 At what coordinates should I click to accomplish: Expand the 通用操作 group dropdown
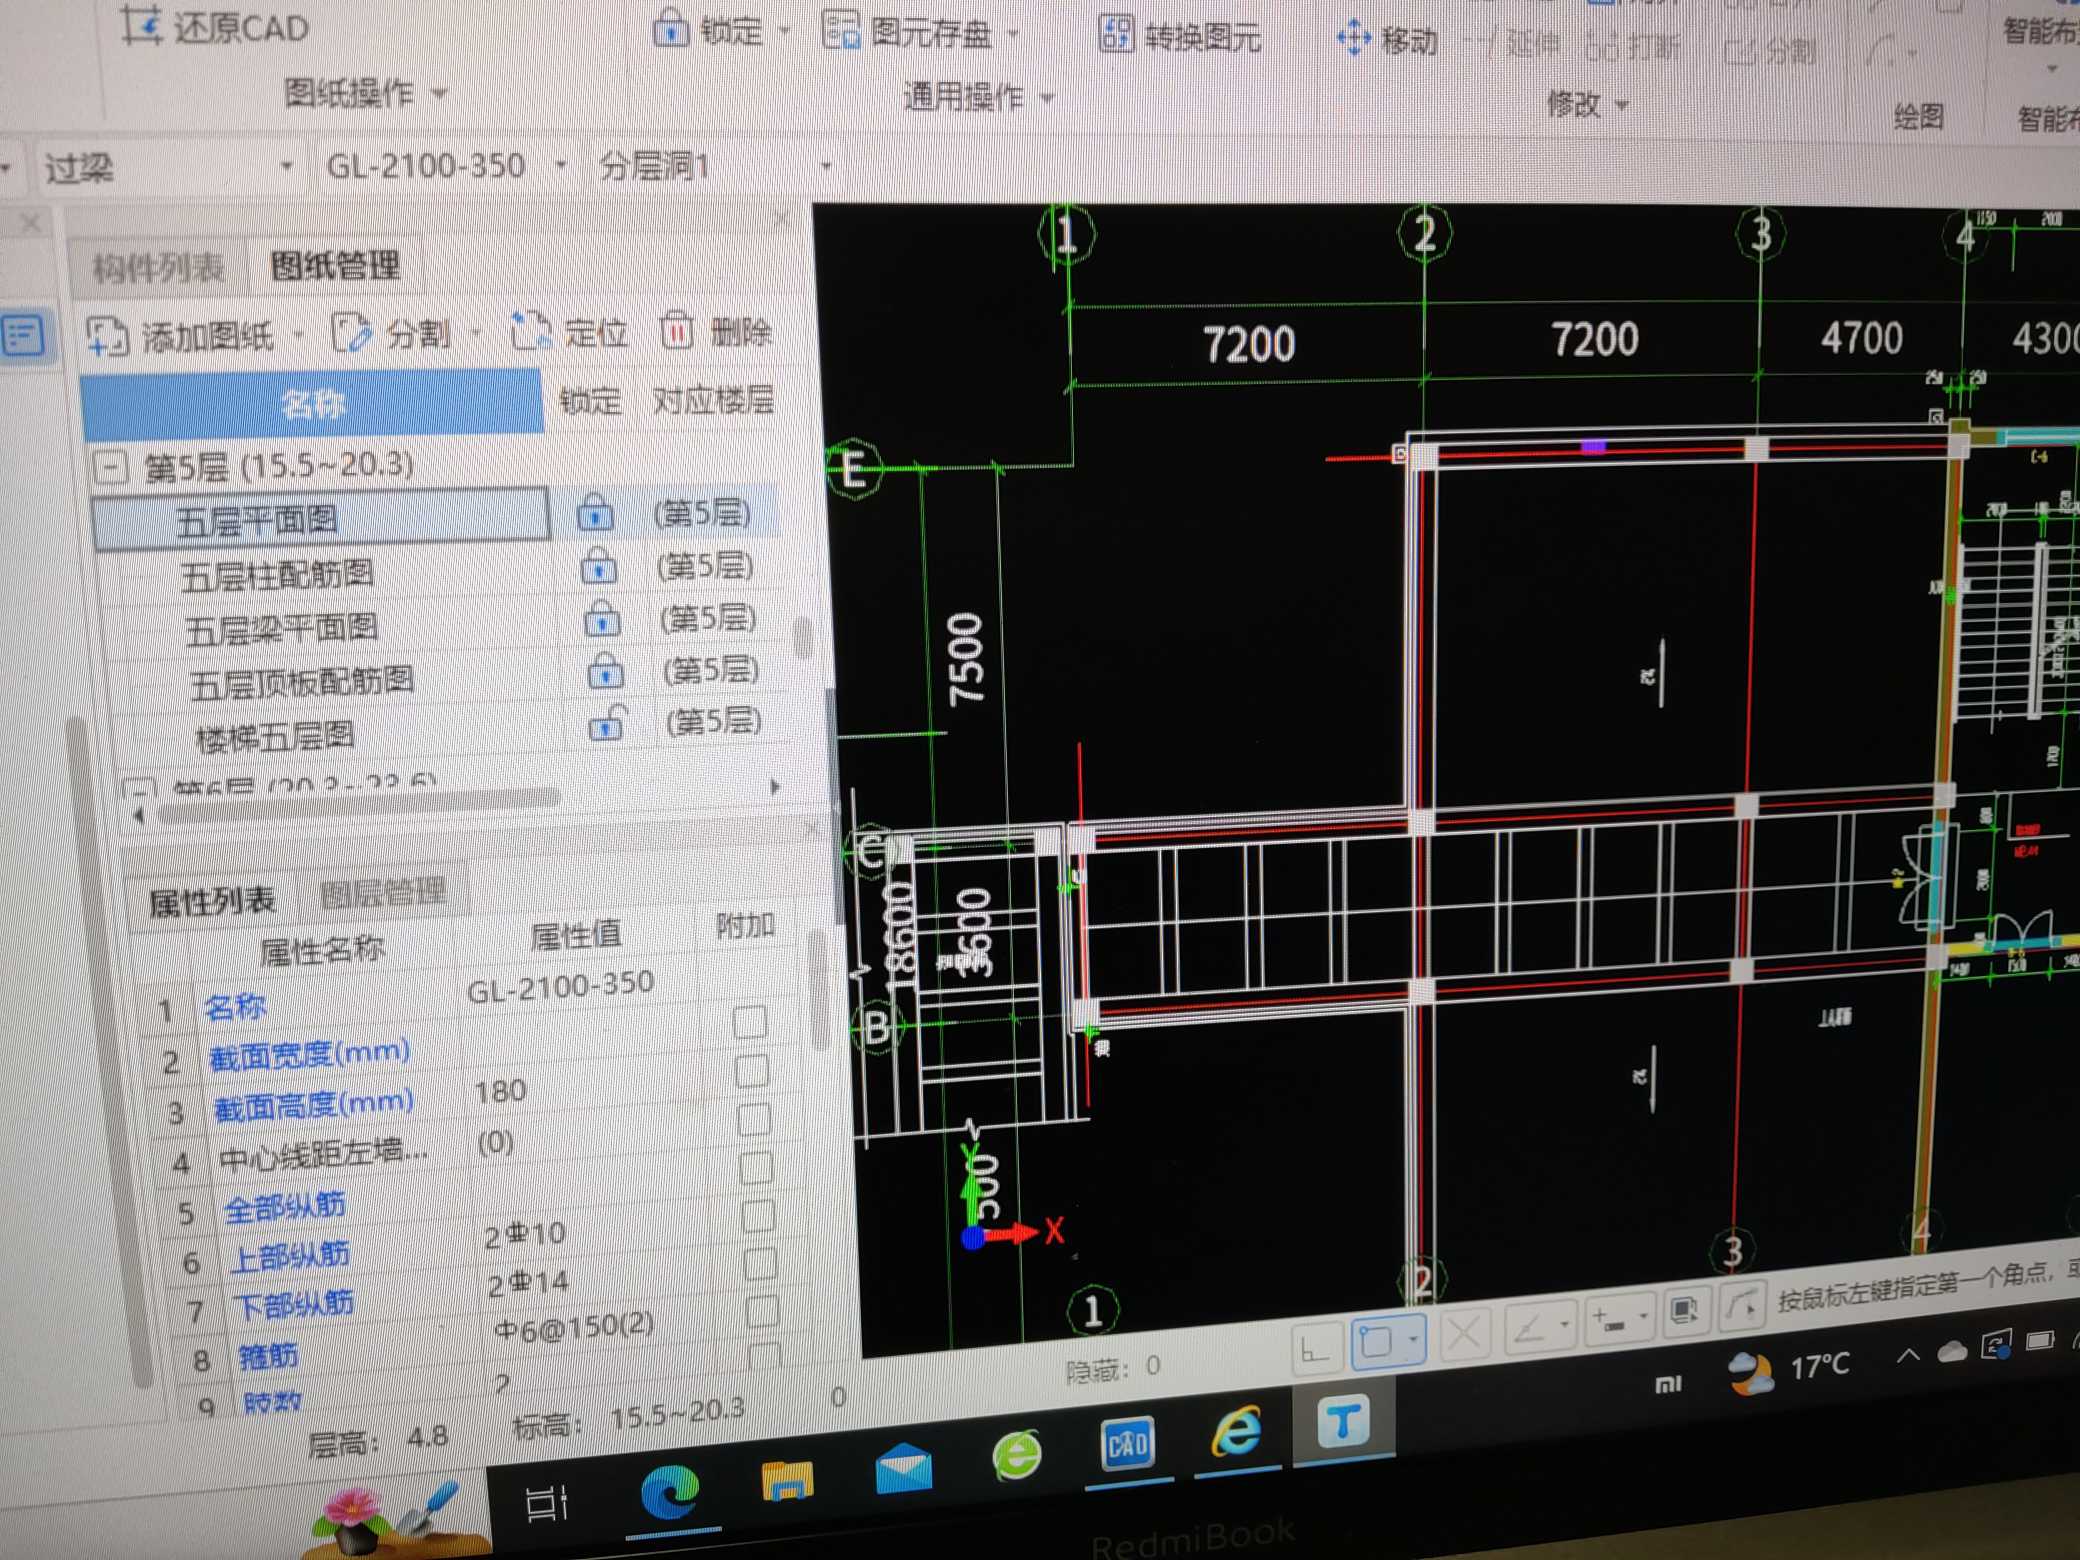click(1047, 98)
